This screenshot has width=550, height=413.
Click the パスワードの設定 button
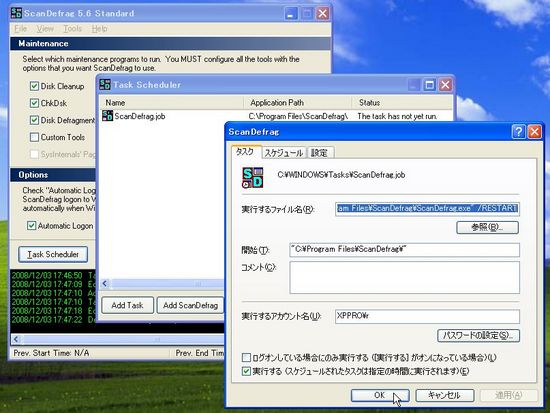click(478, 335)
